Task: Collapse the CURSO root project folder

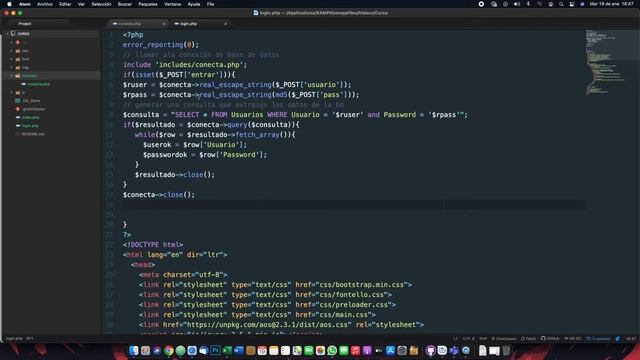Action: [x=7, y=33]
